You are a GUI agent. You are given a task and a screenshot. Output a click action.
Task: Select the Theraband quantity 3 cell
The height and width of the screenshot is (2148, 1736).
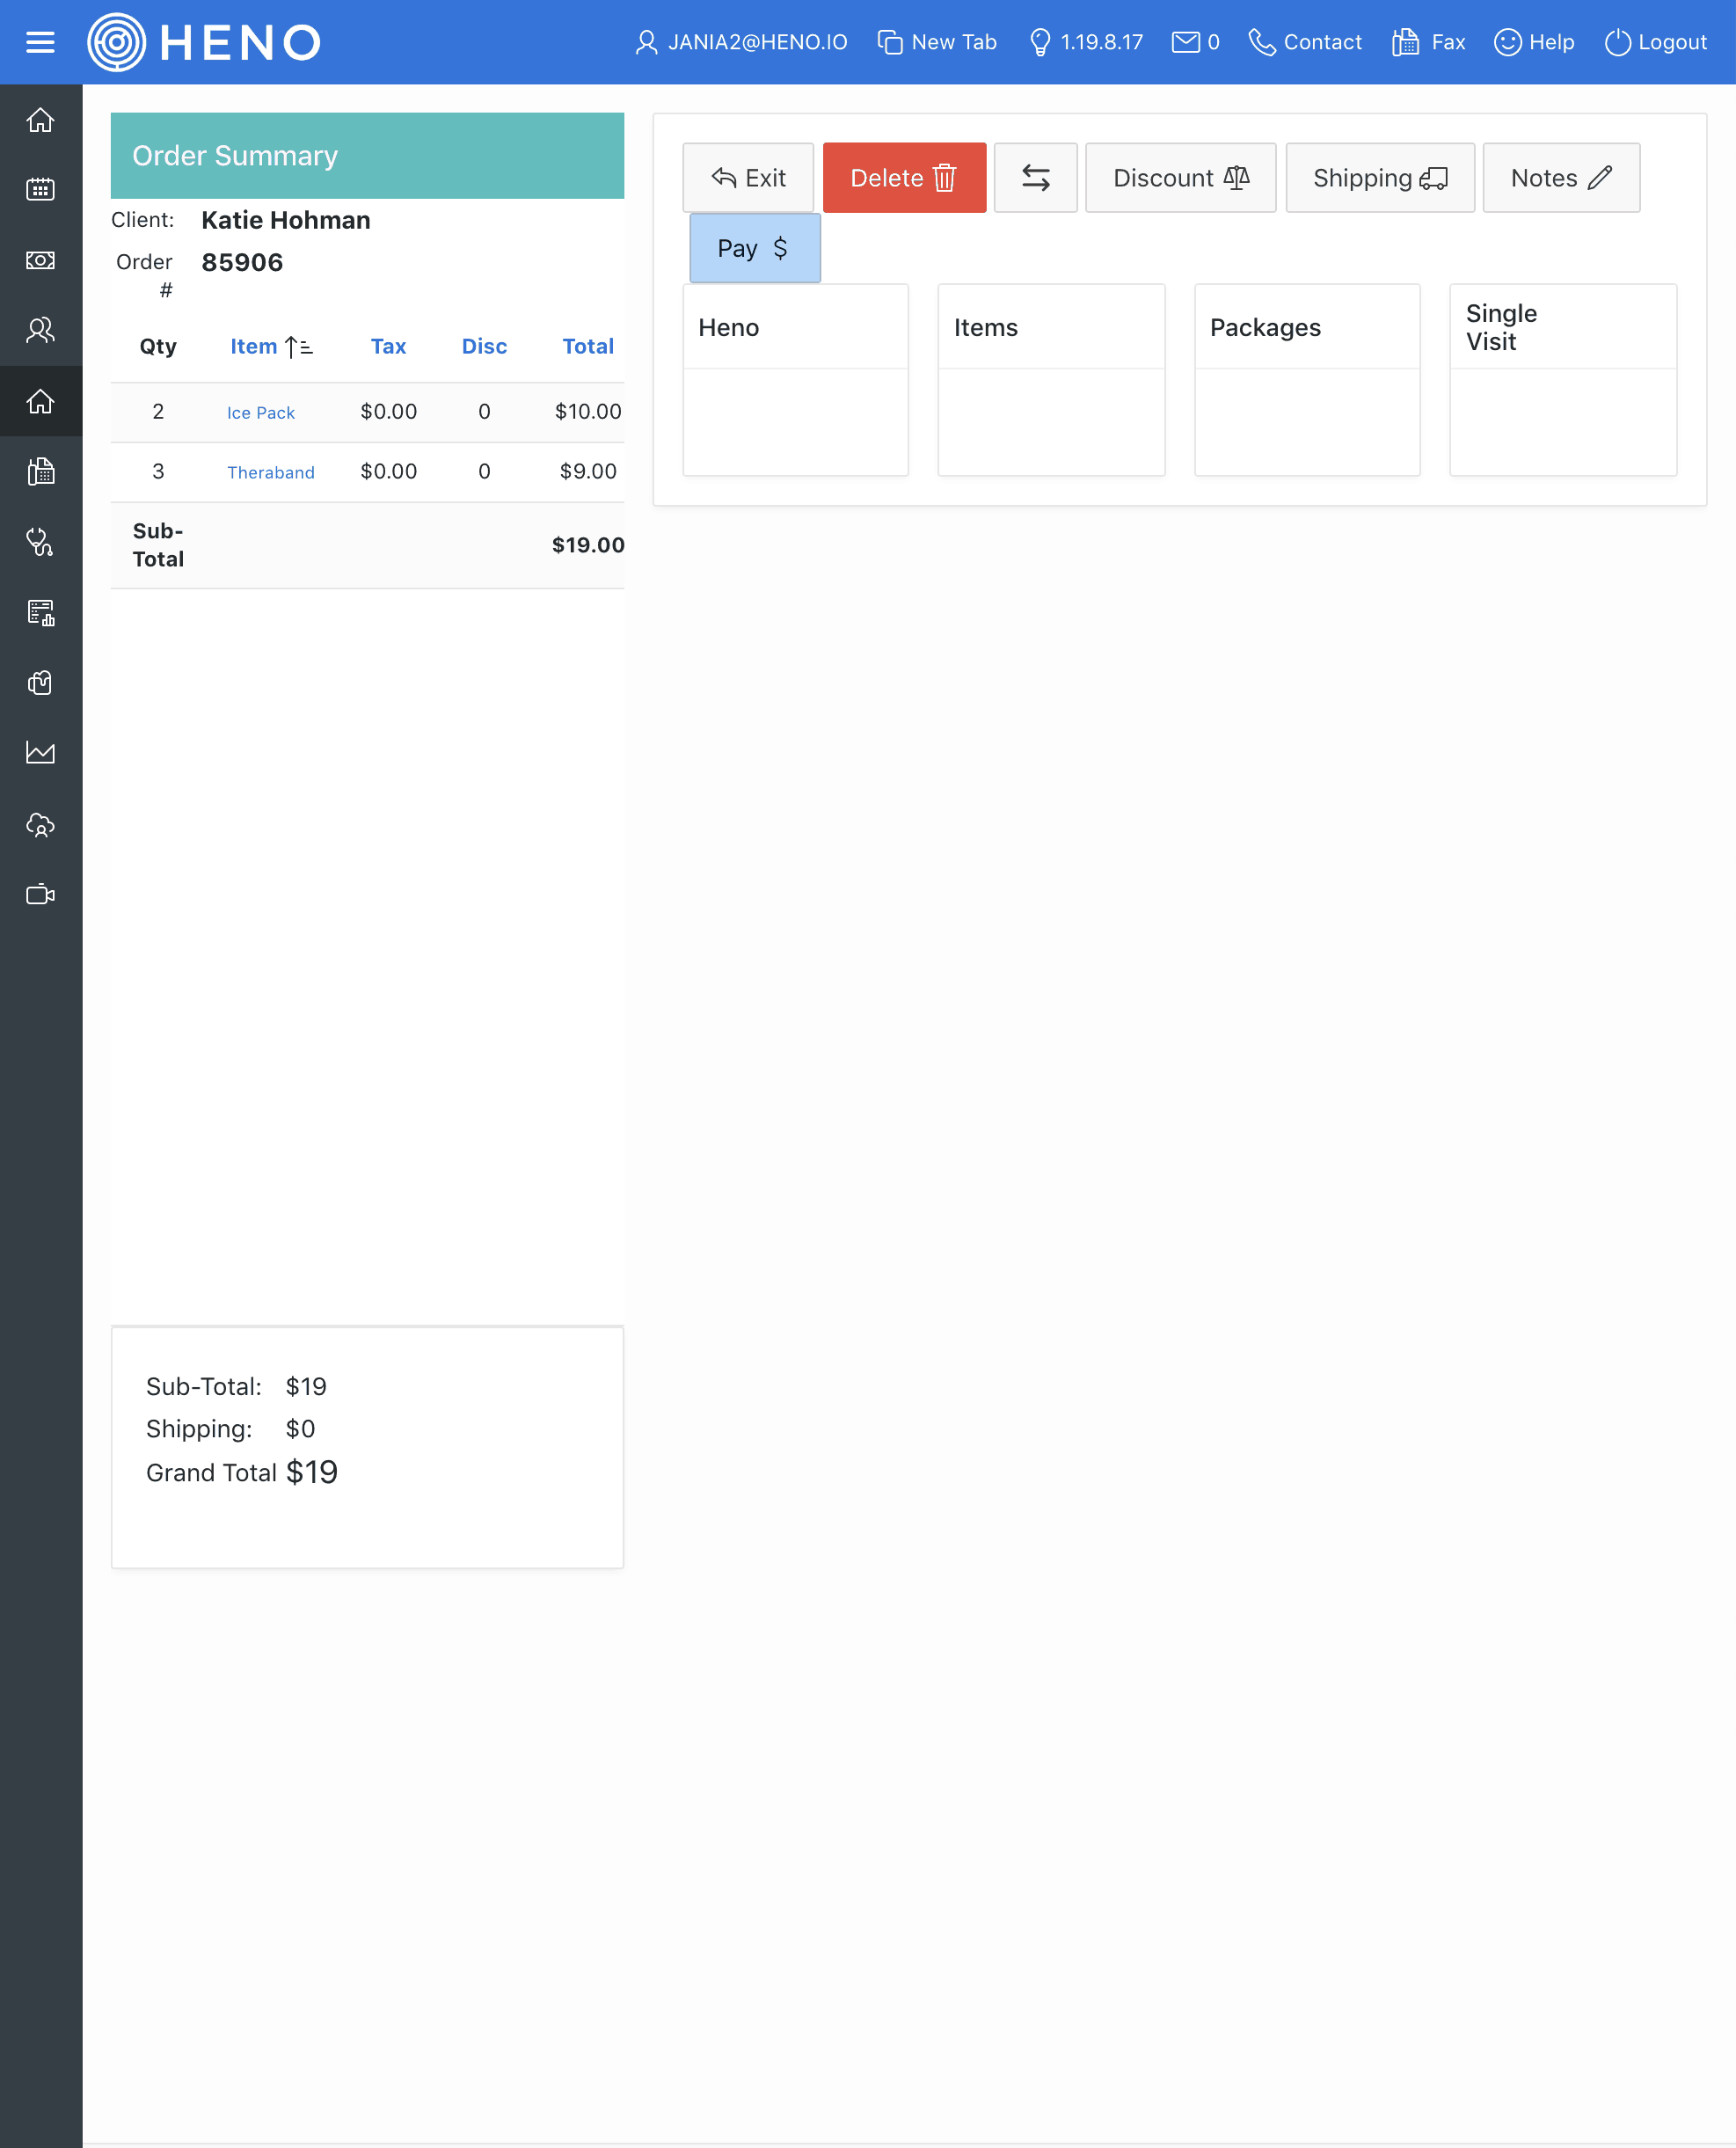point(158,472)
